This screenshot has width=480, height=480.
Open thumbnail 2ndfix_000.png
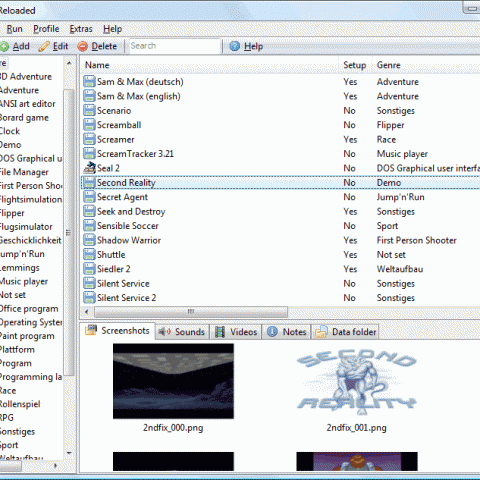[173, 381]
